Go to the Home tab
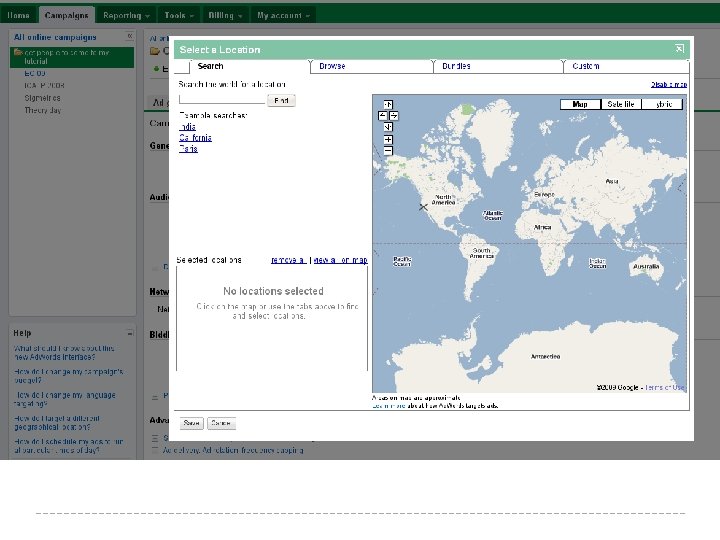This screenshot has height=540, width=720. pyautogui.click(x=18, y=16)
